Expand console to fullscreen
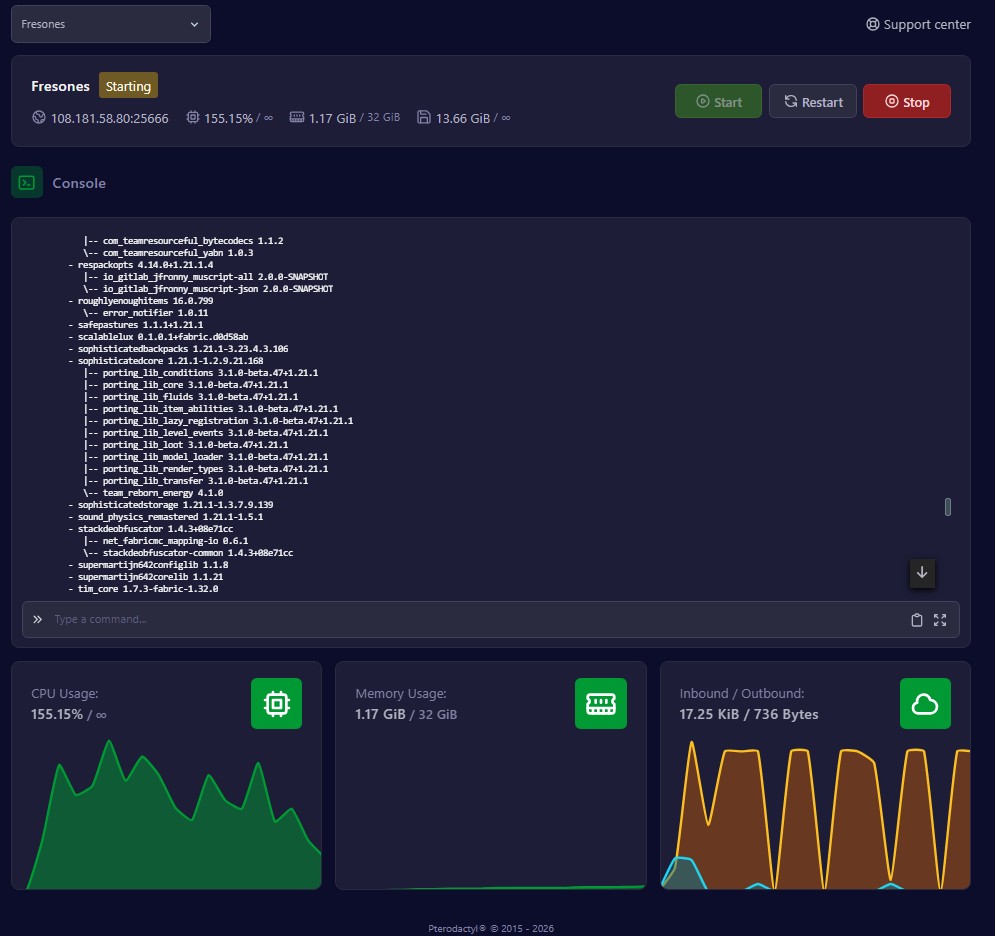 coord(940,620)
